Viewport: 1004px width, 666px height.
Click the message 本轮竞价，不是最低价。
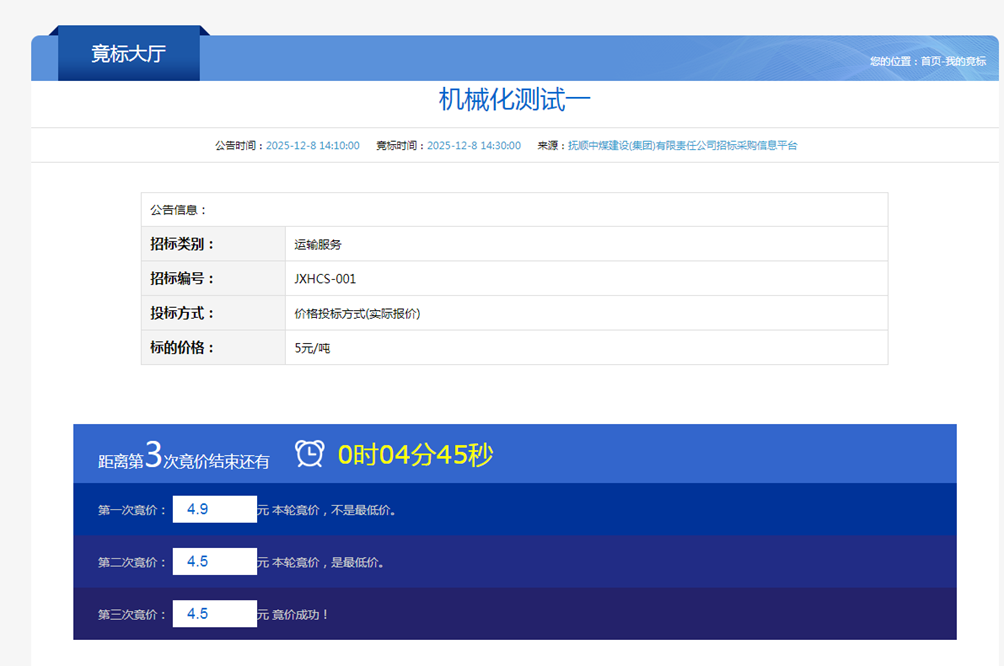[334, 510]
